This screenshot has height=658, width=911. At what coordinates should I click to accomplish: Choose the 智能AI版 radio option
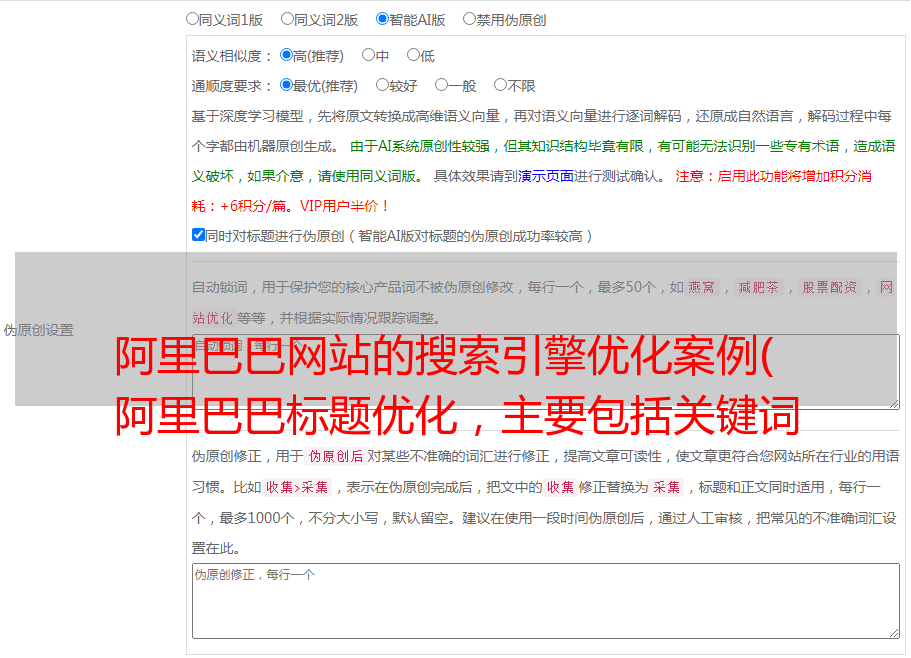(x=382, y=19)
